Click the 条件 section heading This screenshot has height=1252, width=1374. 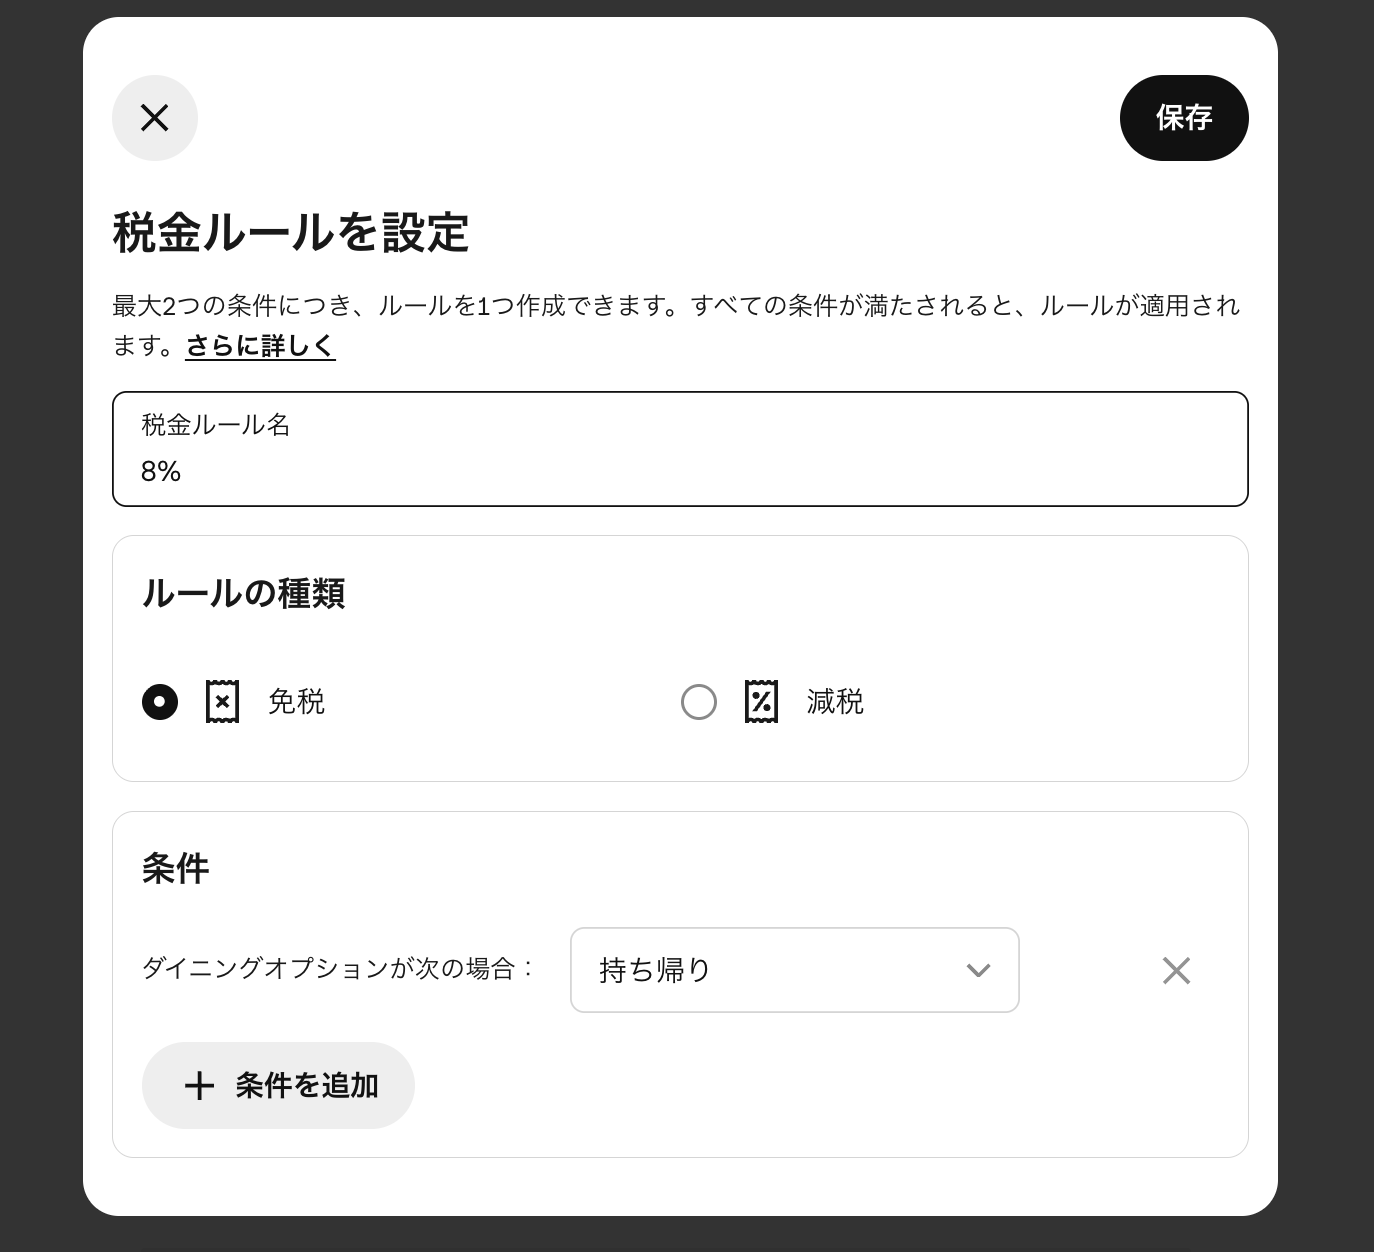[174, 868]
